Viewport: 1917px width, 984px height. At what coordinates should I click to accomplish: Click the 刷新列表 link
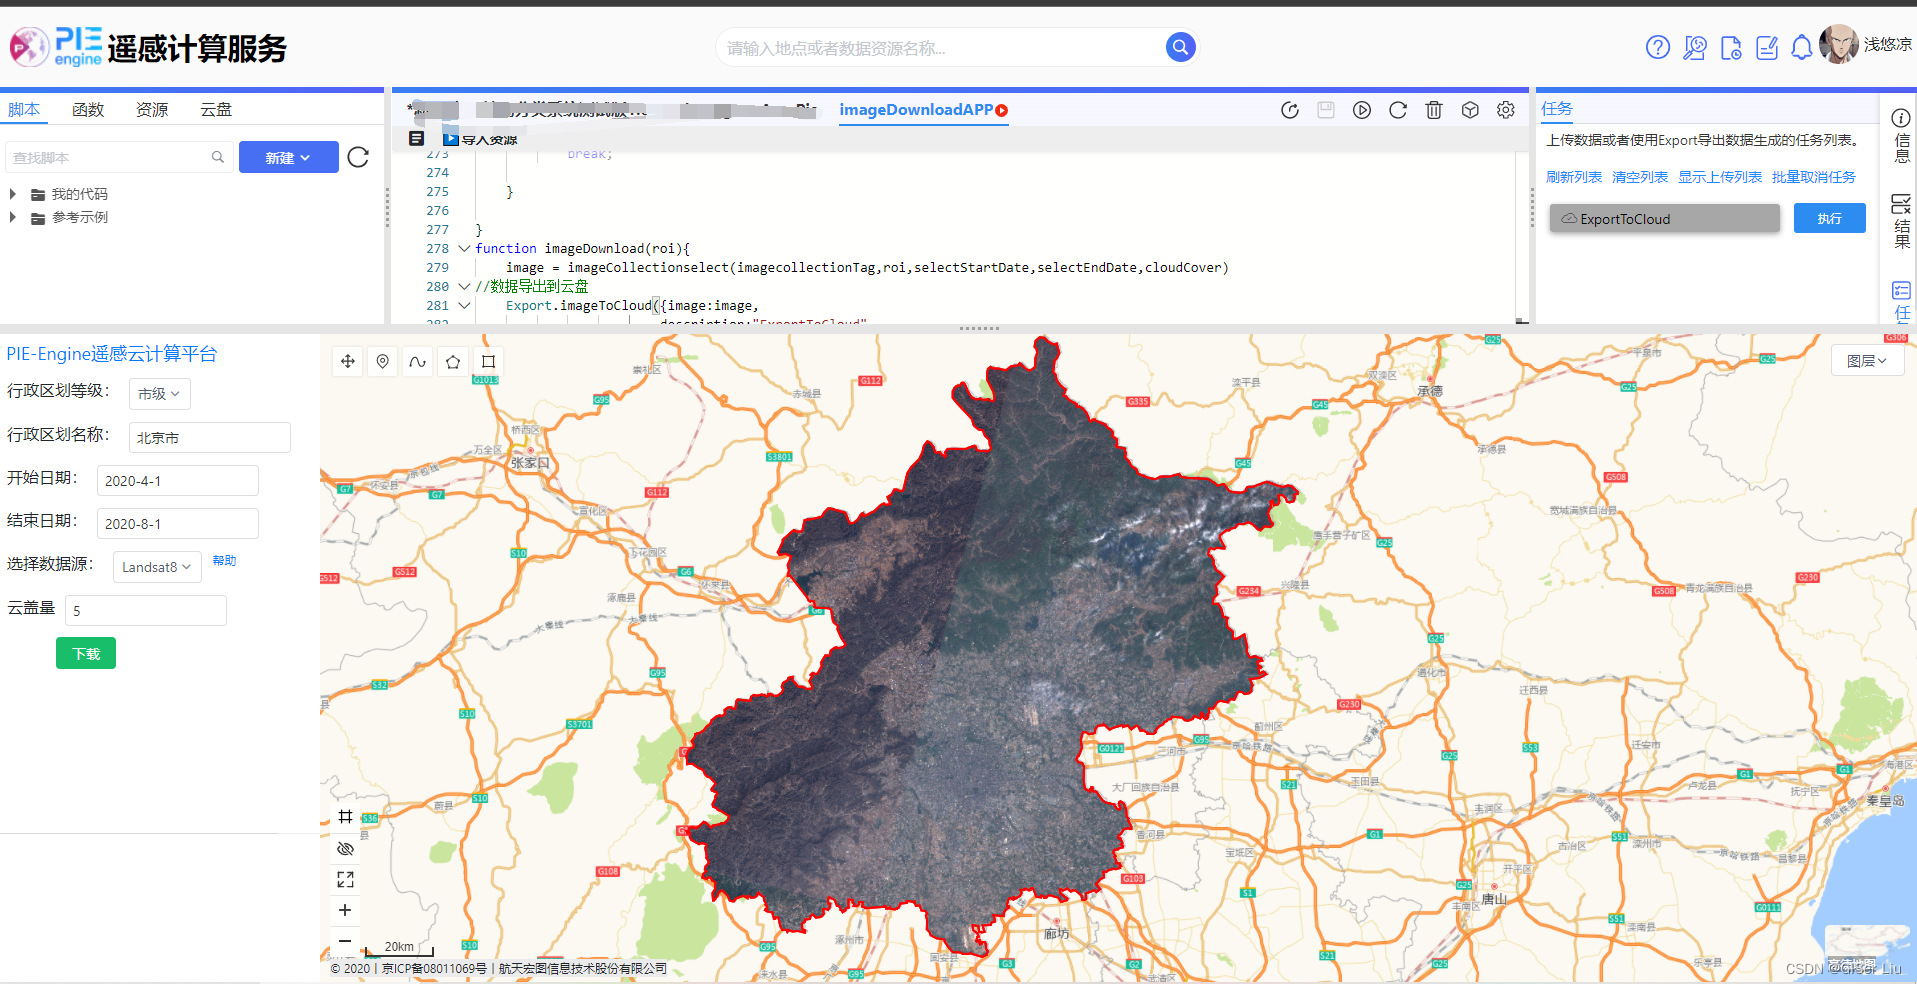click(x=1574, y=177)
